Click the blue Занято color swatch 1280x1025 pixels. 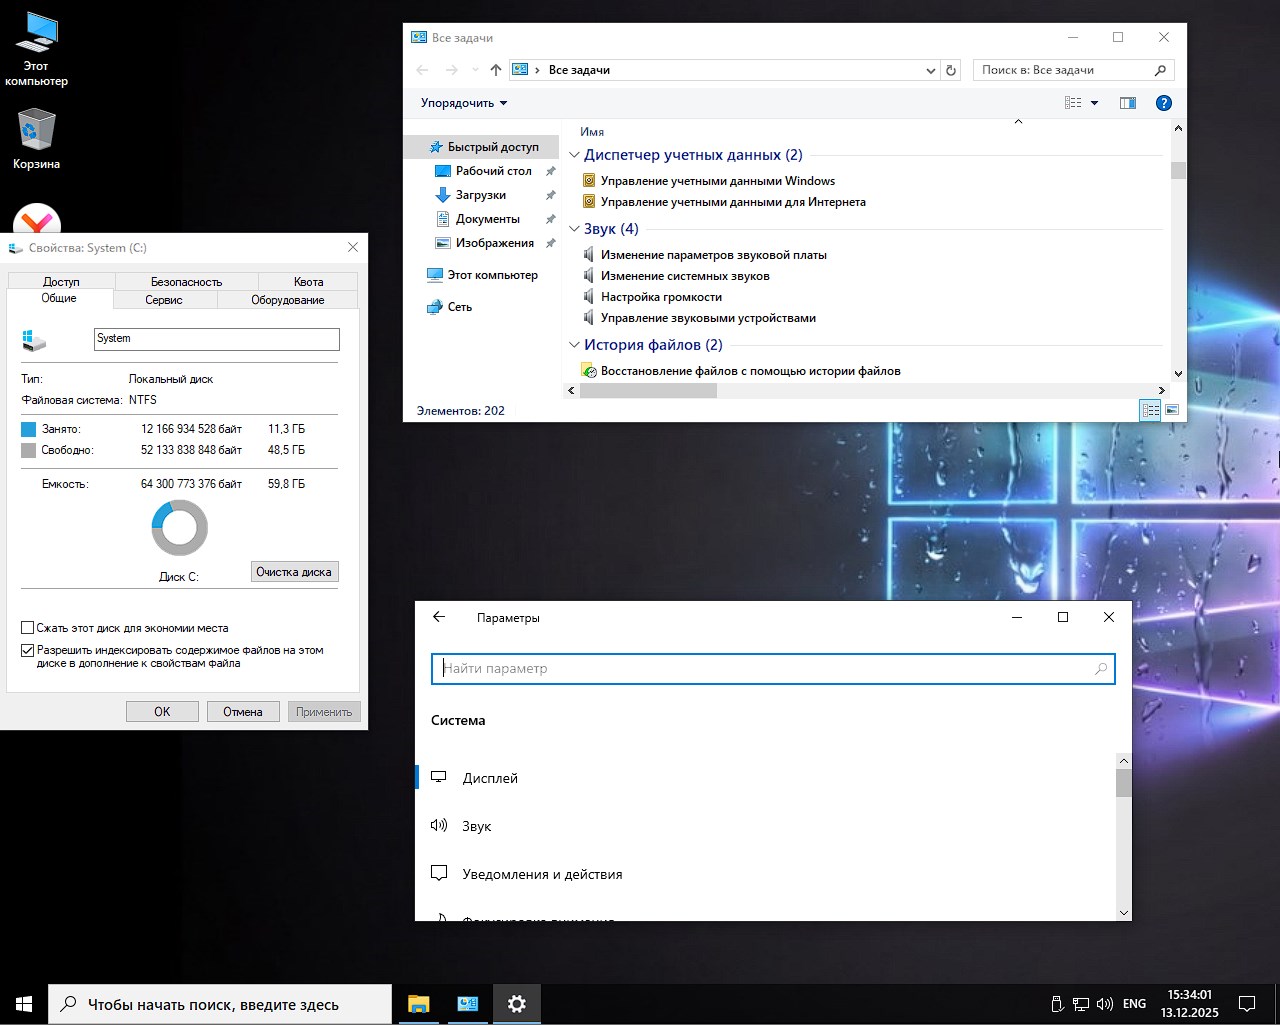26,428
